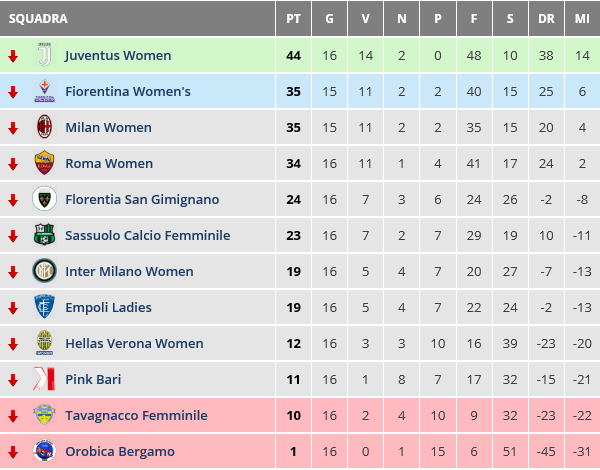Image resolution: width=600 pixels, height=470 pixels.
Task: Open the Tavagnacco Femminile team link
Action: (136, 416)
